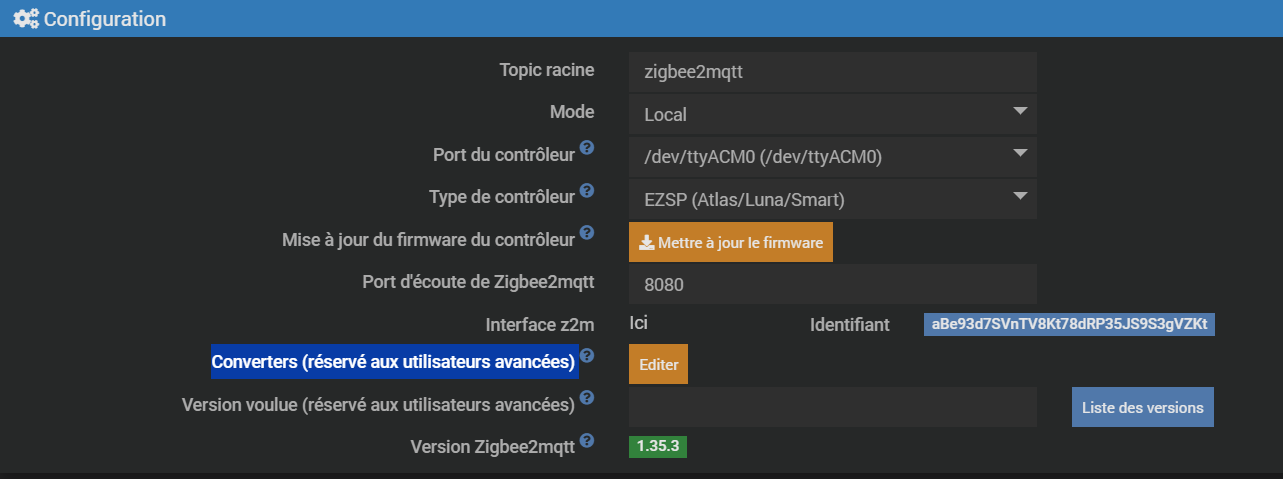Click the identifier key badge
The width and height of the screenshot is (1283, 479).
(x=1070, y=324)
